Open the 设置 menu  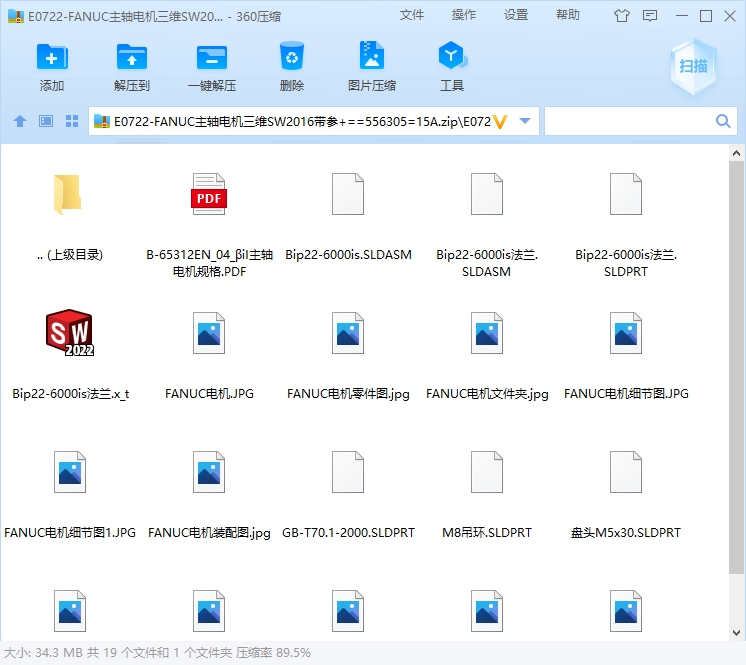click(516, 15)
